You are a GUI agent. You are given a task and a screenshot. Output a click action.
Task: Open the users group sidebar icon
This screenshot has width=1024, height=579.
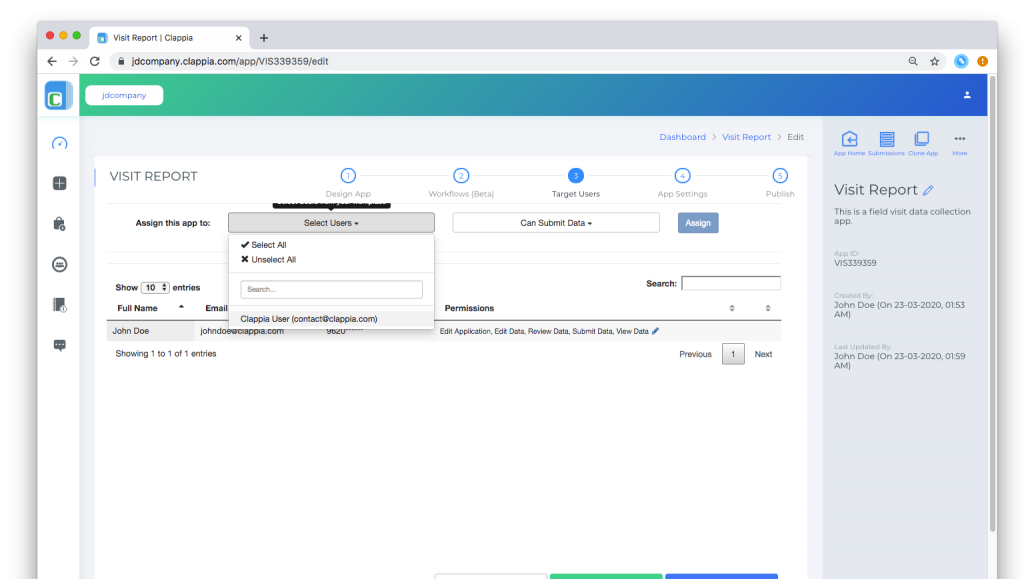point(59,264)
